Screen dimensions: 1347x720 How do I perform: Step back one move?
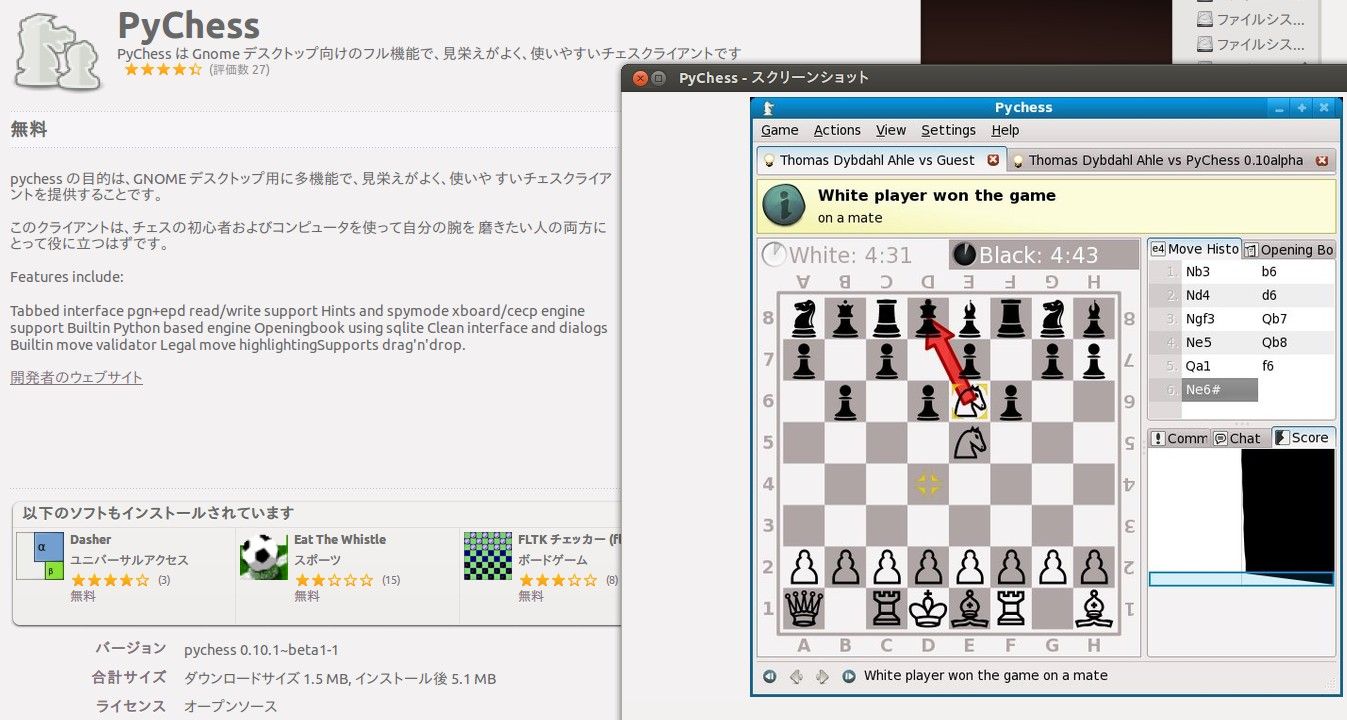click(x=796, y=676)
